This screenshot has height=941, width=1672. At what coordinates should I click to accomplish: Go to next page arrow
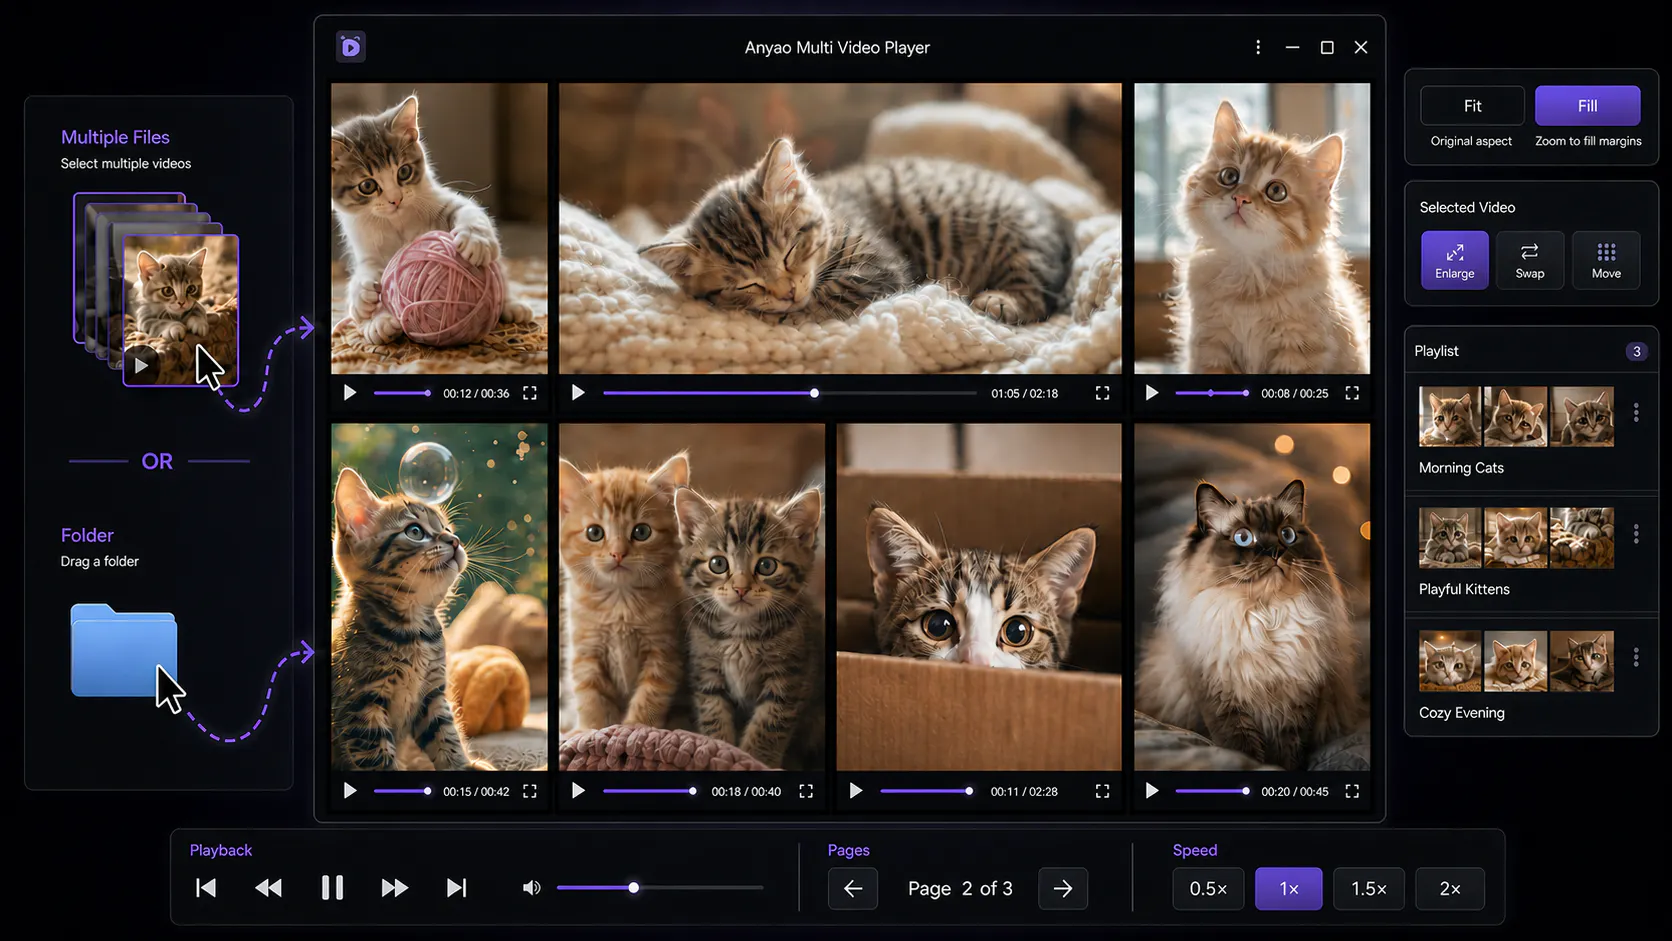click(x=1063, y=889)
